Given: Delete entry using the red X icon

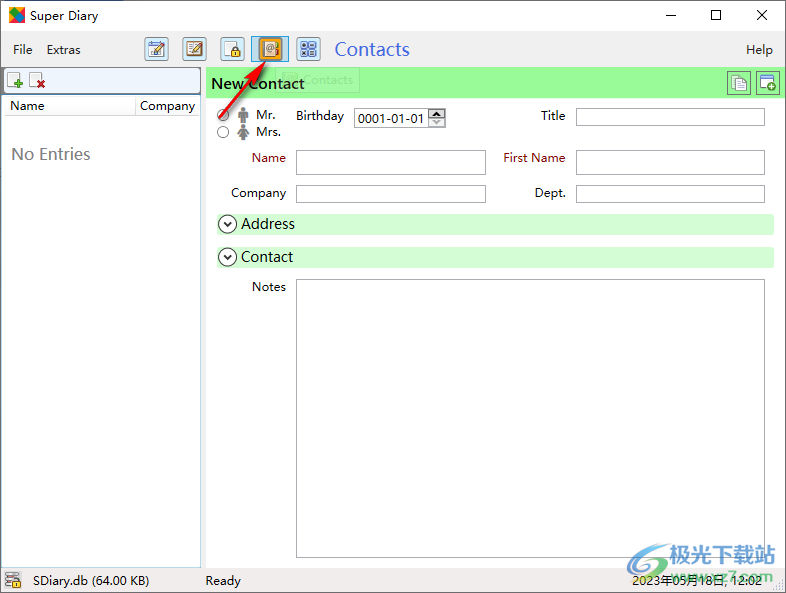Looking at the screenshot, I should (37, 80).
